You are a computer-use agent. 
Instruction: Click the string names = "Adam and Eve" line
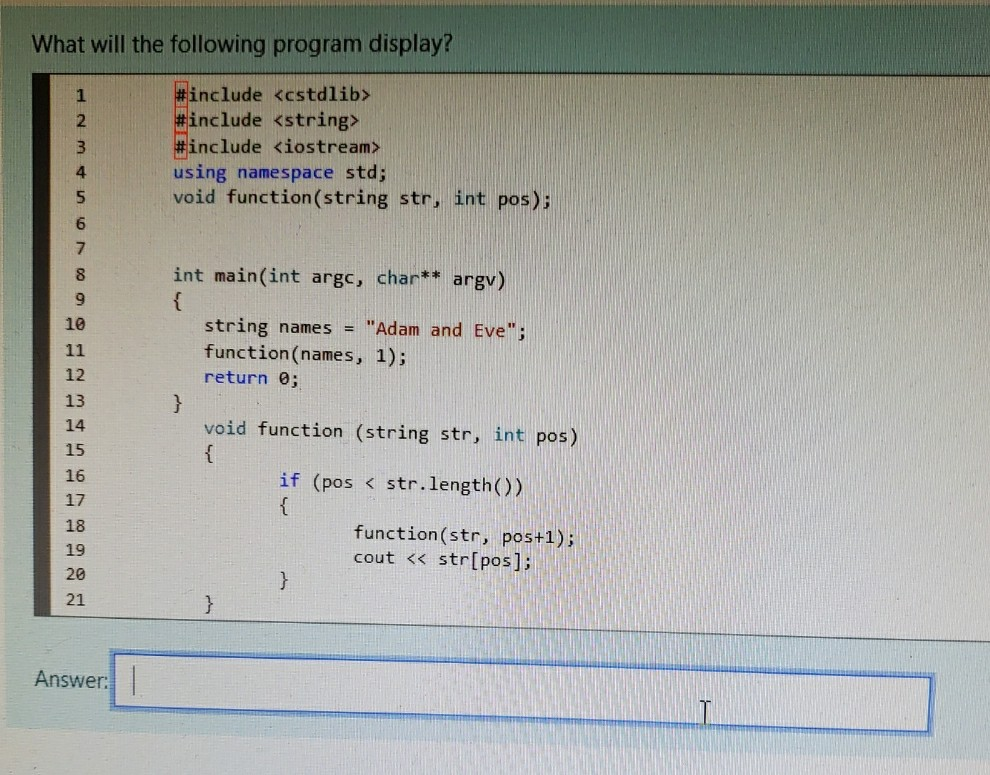click(364, 328)
